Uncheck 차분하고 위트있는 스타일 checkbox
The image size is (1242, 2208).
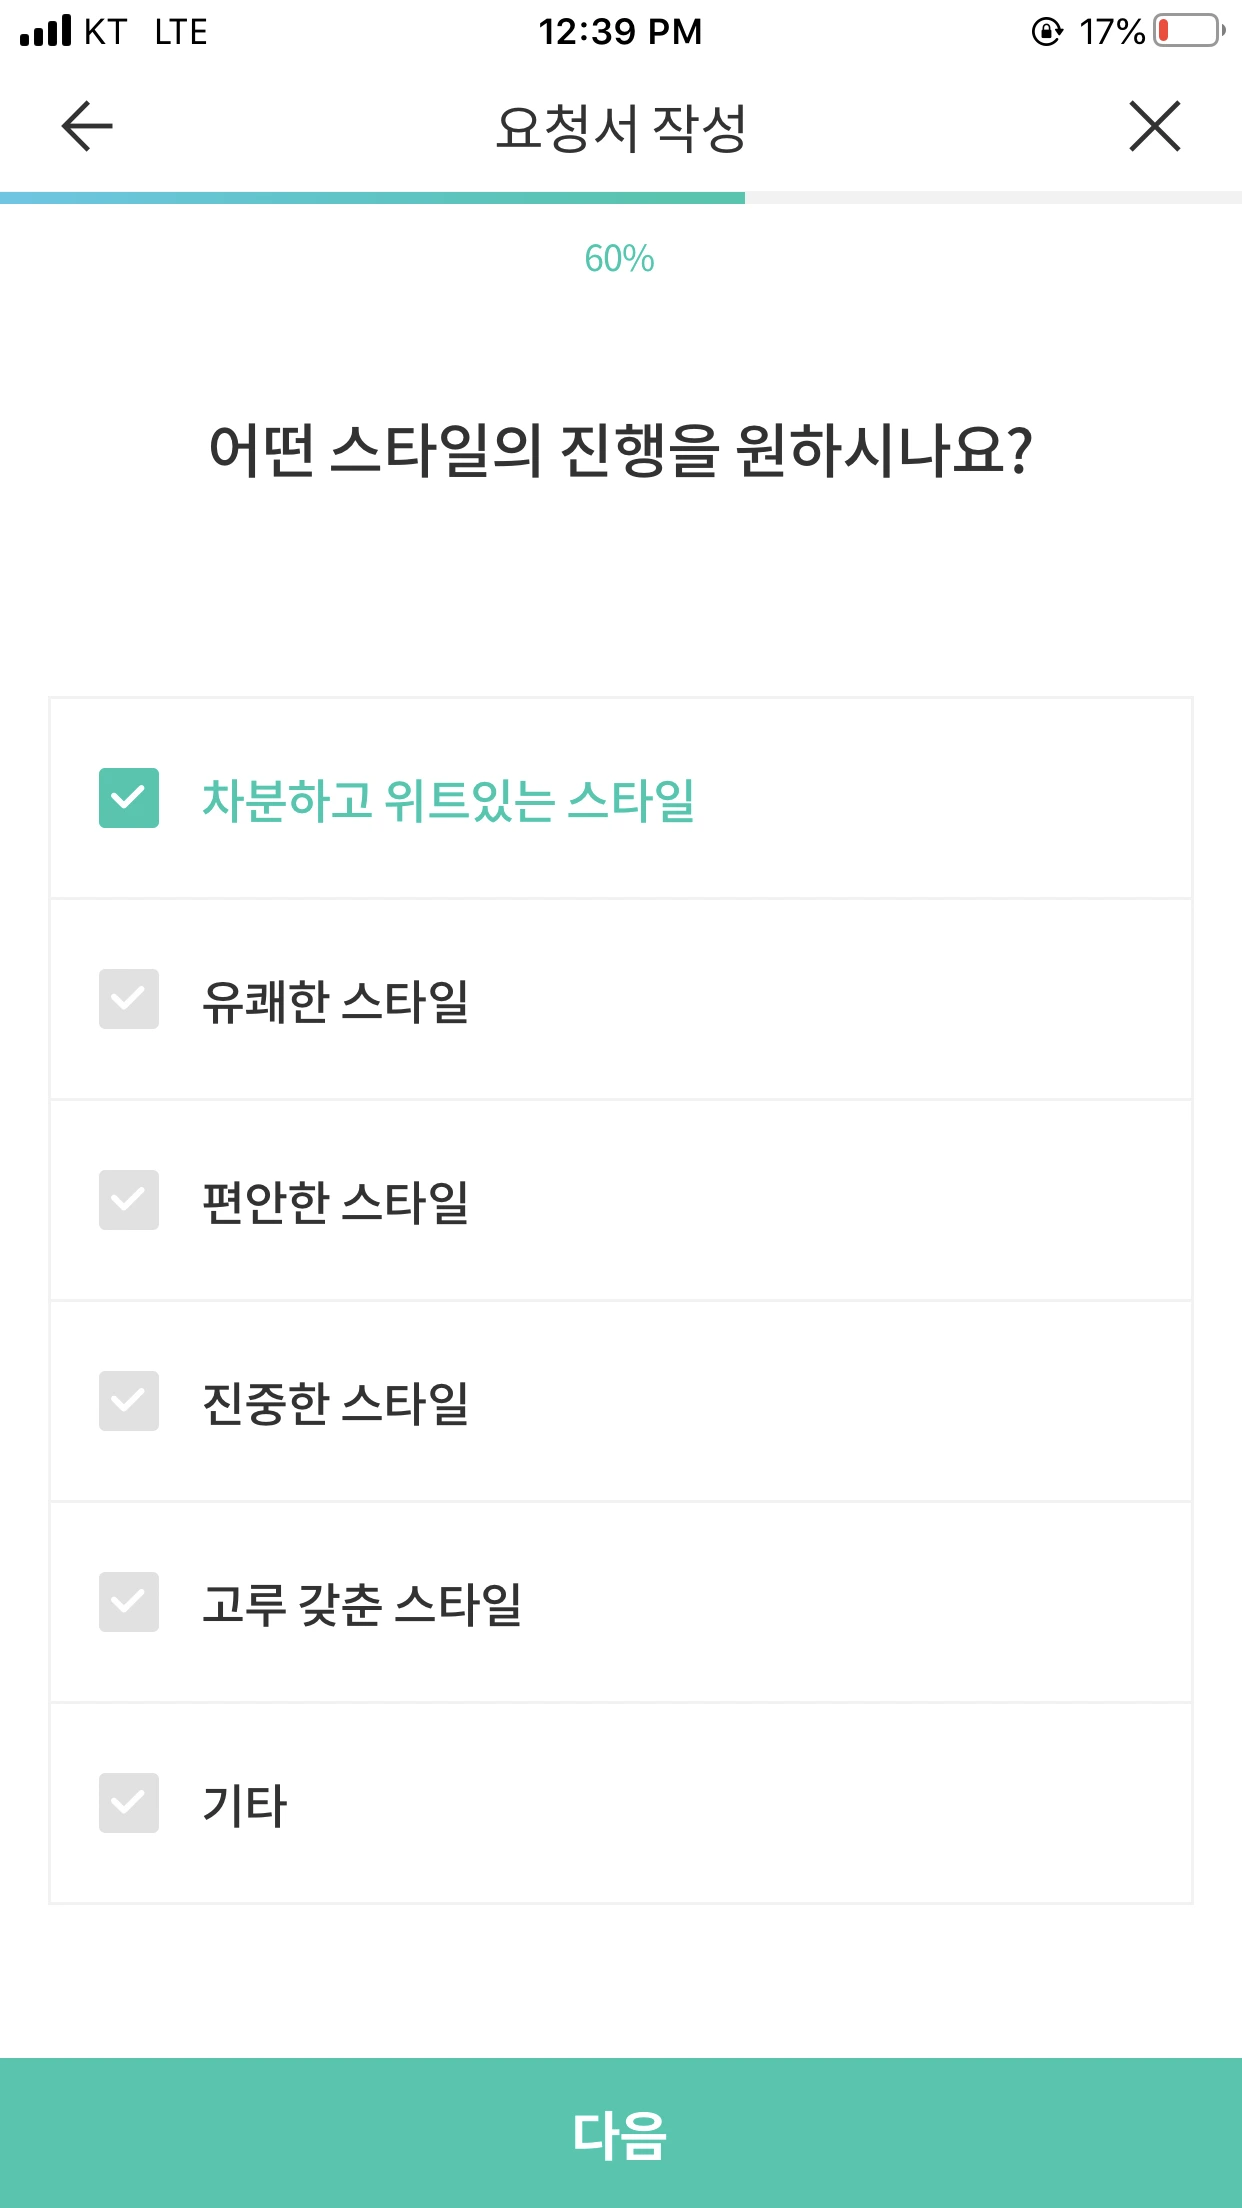(x=129, y=798)
